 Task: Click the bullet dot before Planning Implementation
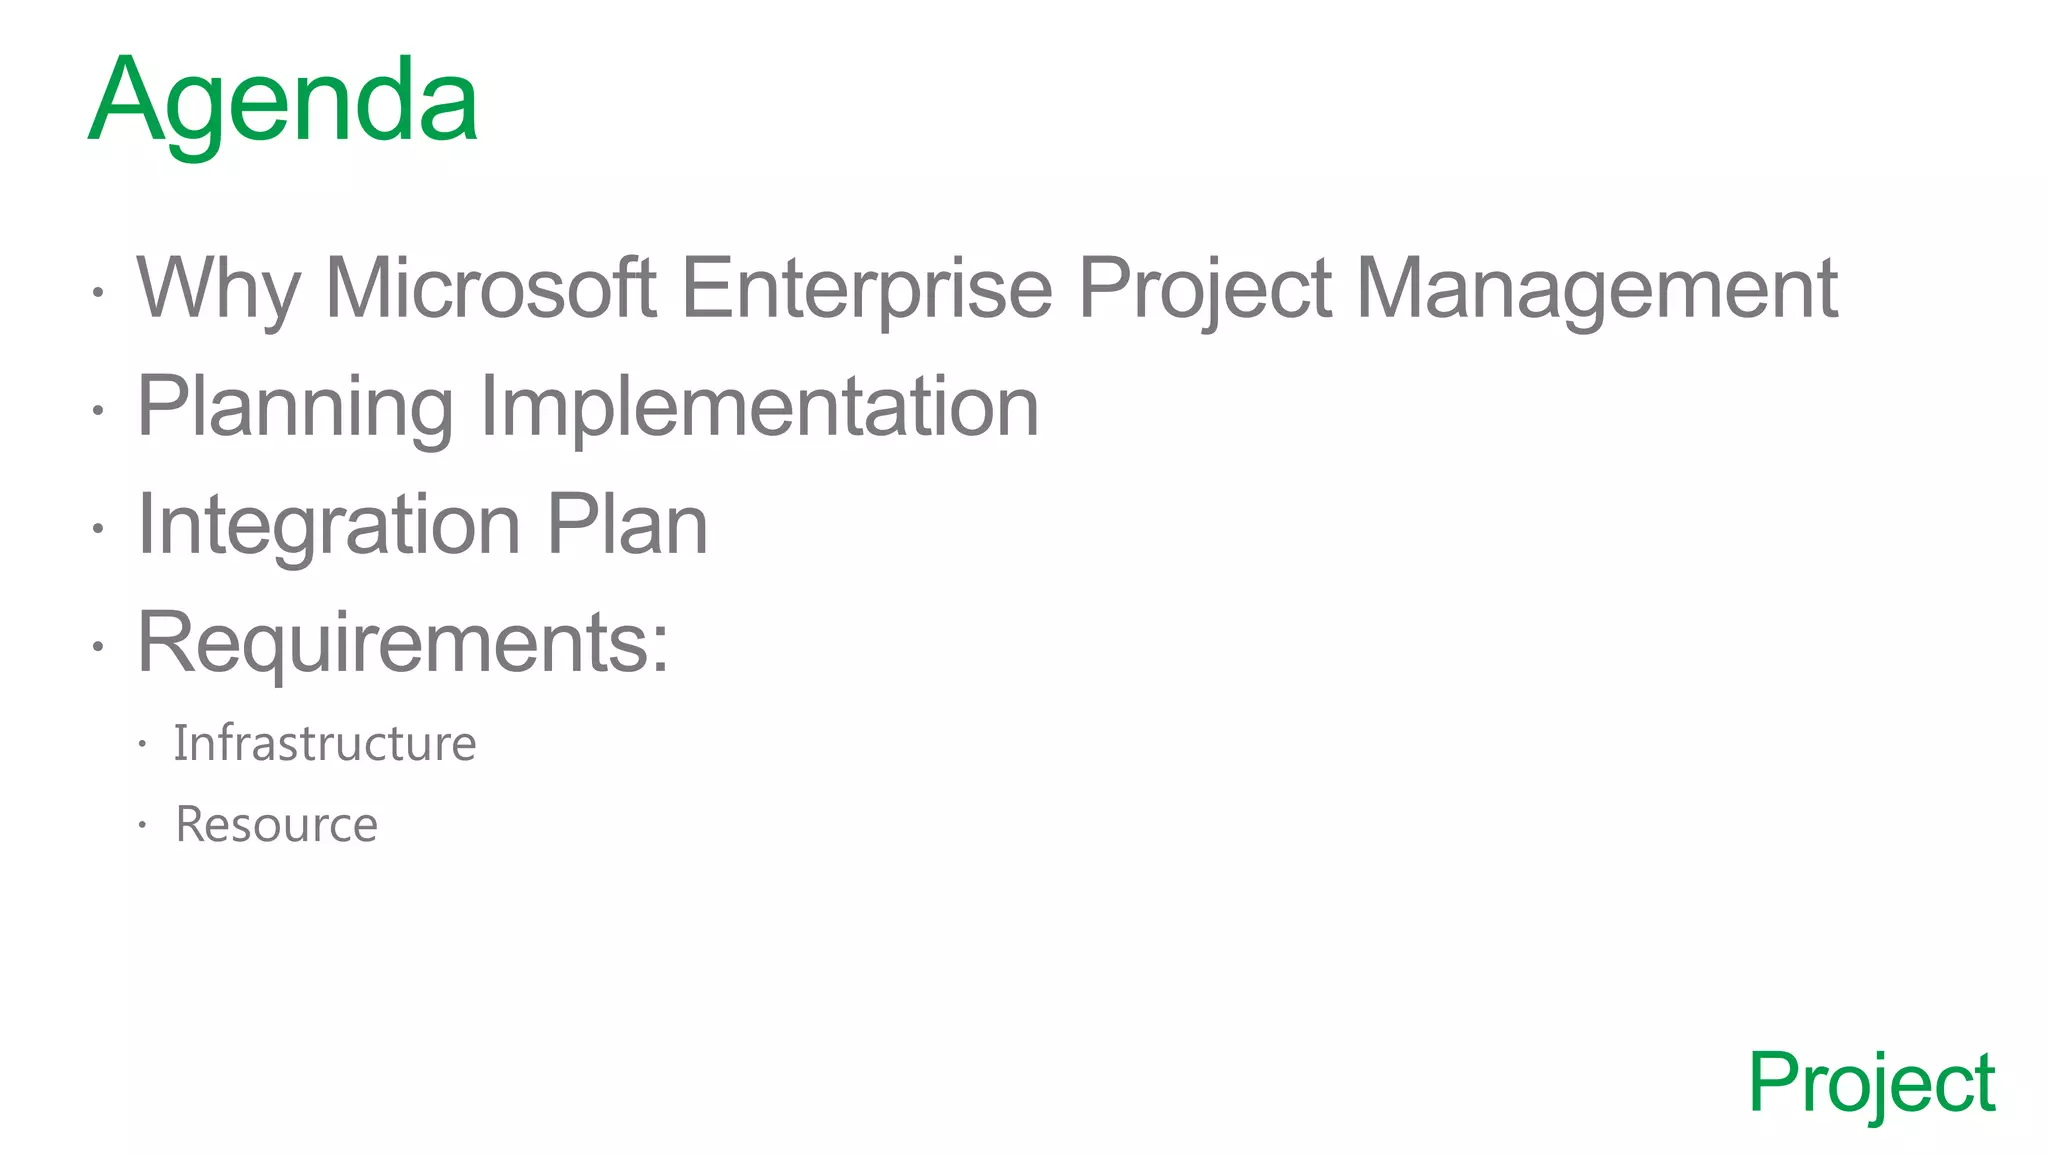pyautogui.click(x=97, y=410)
